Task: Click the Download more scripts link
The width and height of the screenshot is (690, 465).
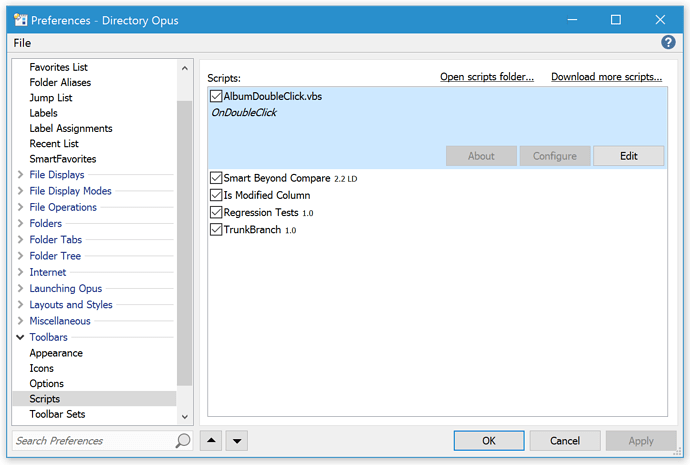Action: [606, 77]
